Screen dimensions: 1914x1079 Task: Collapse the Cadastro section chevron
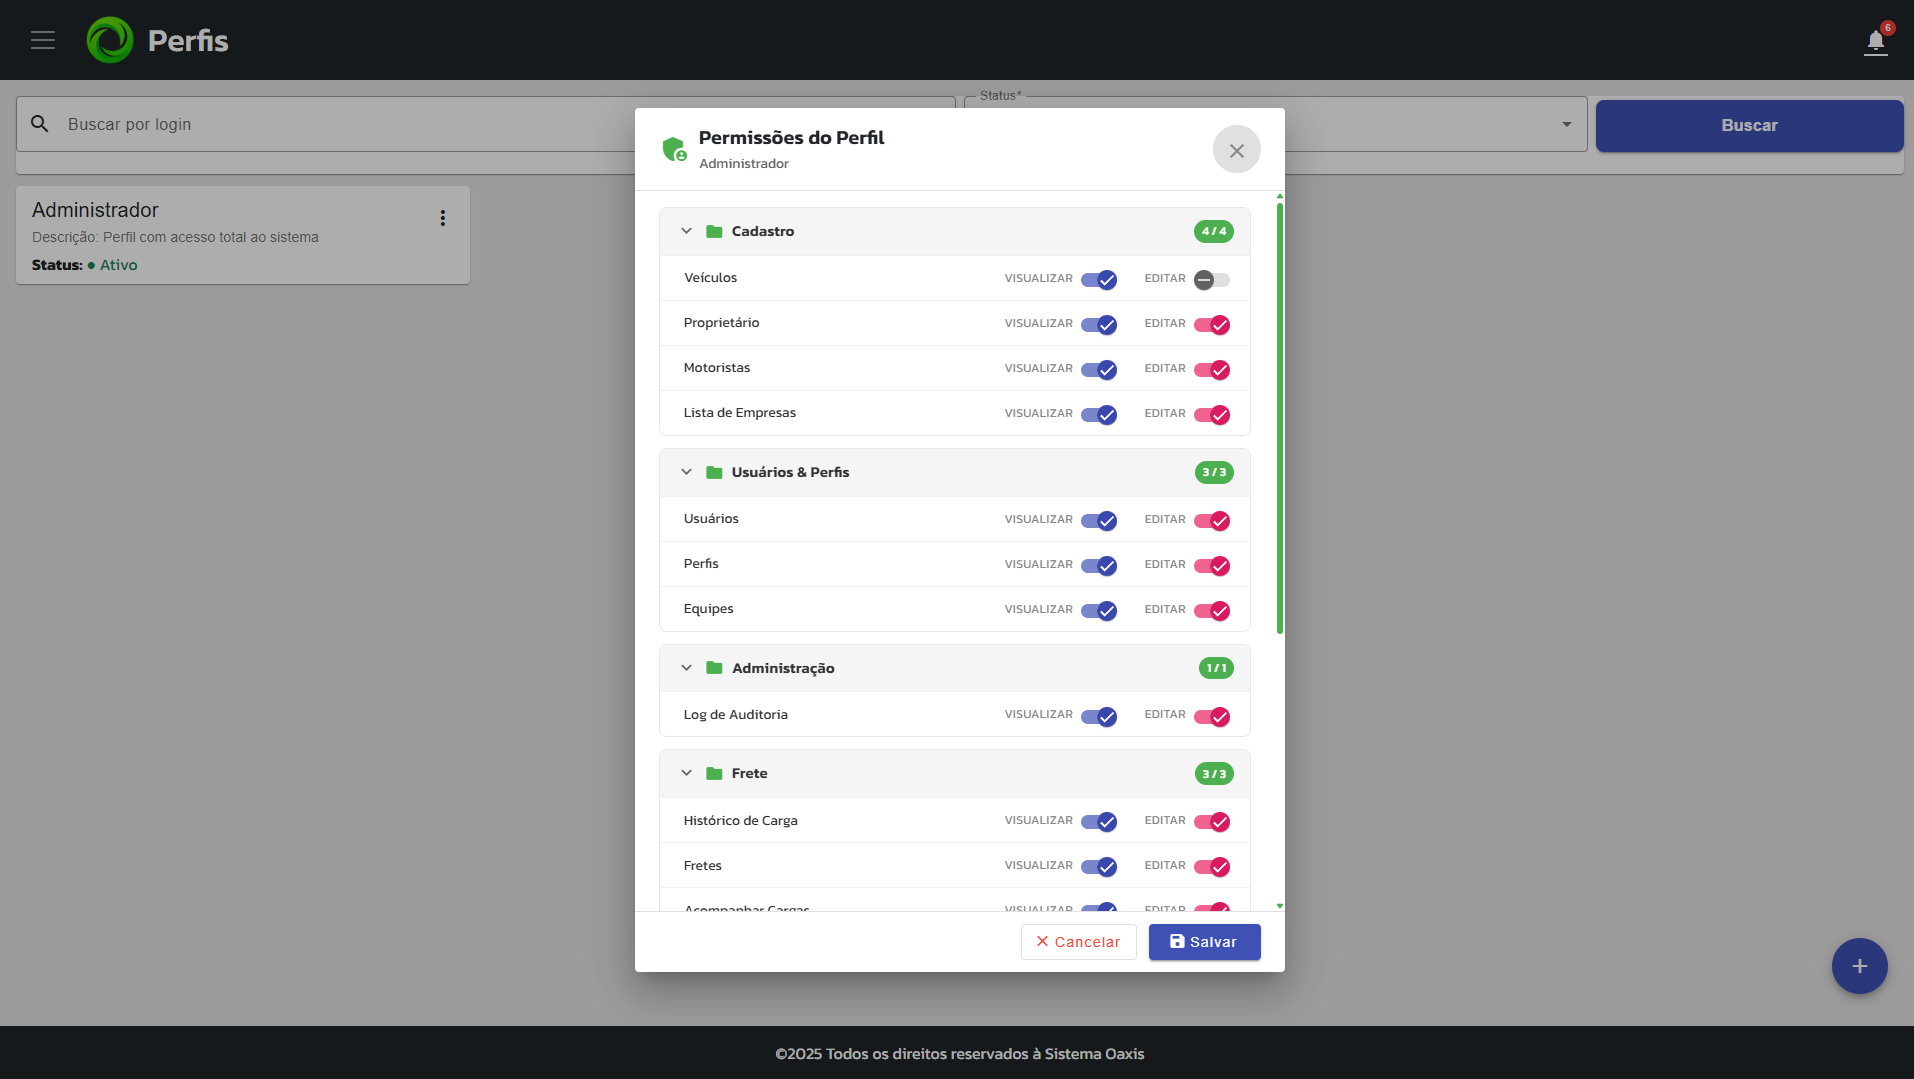coord(687,231)
